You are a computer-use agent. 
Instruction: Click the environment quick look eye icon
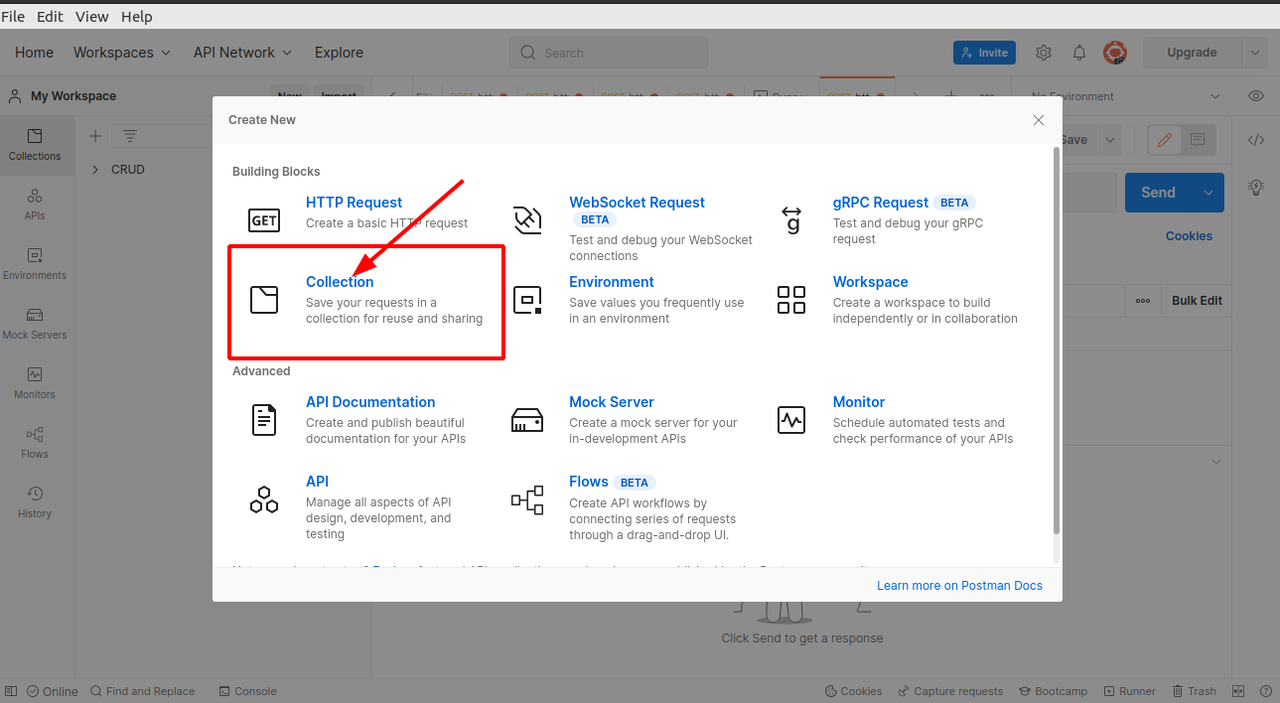[1256, 96]
